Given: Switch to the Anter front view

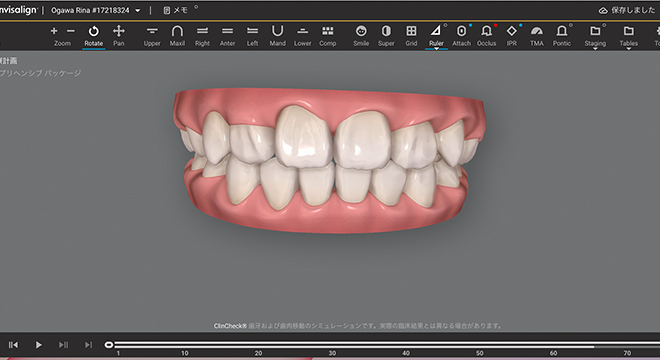Looking at the screenshot, I should (227, 36).
